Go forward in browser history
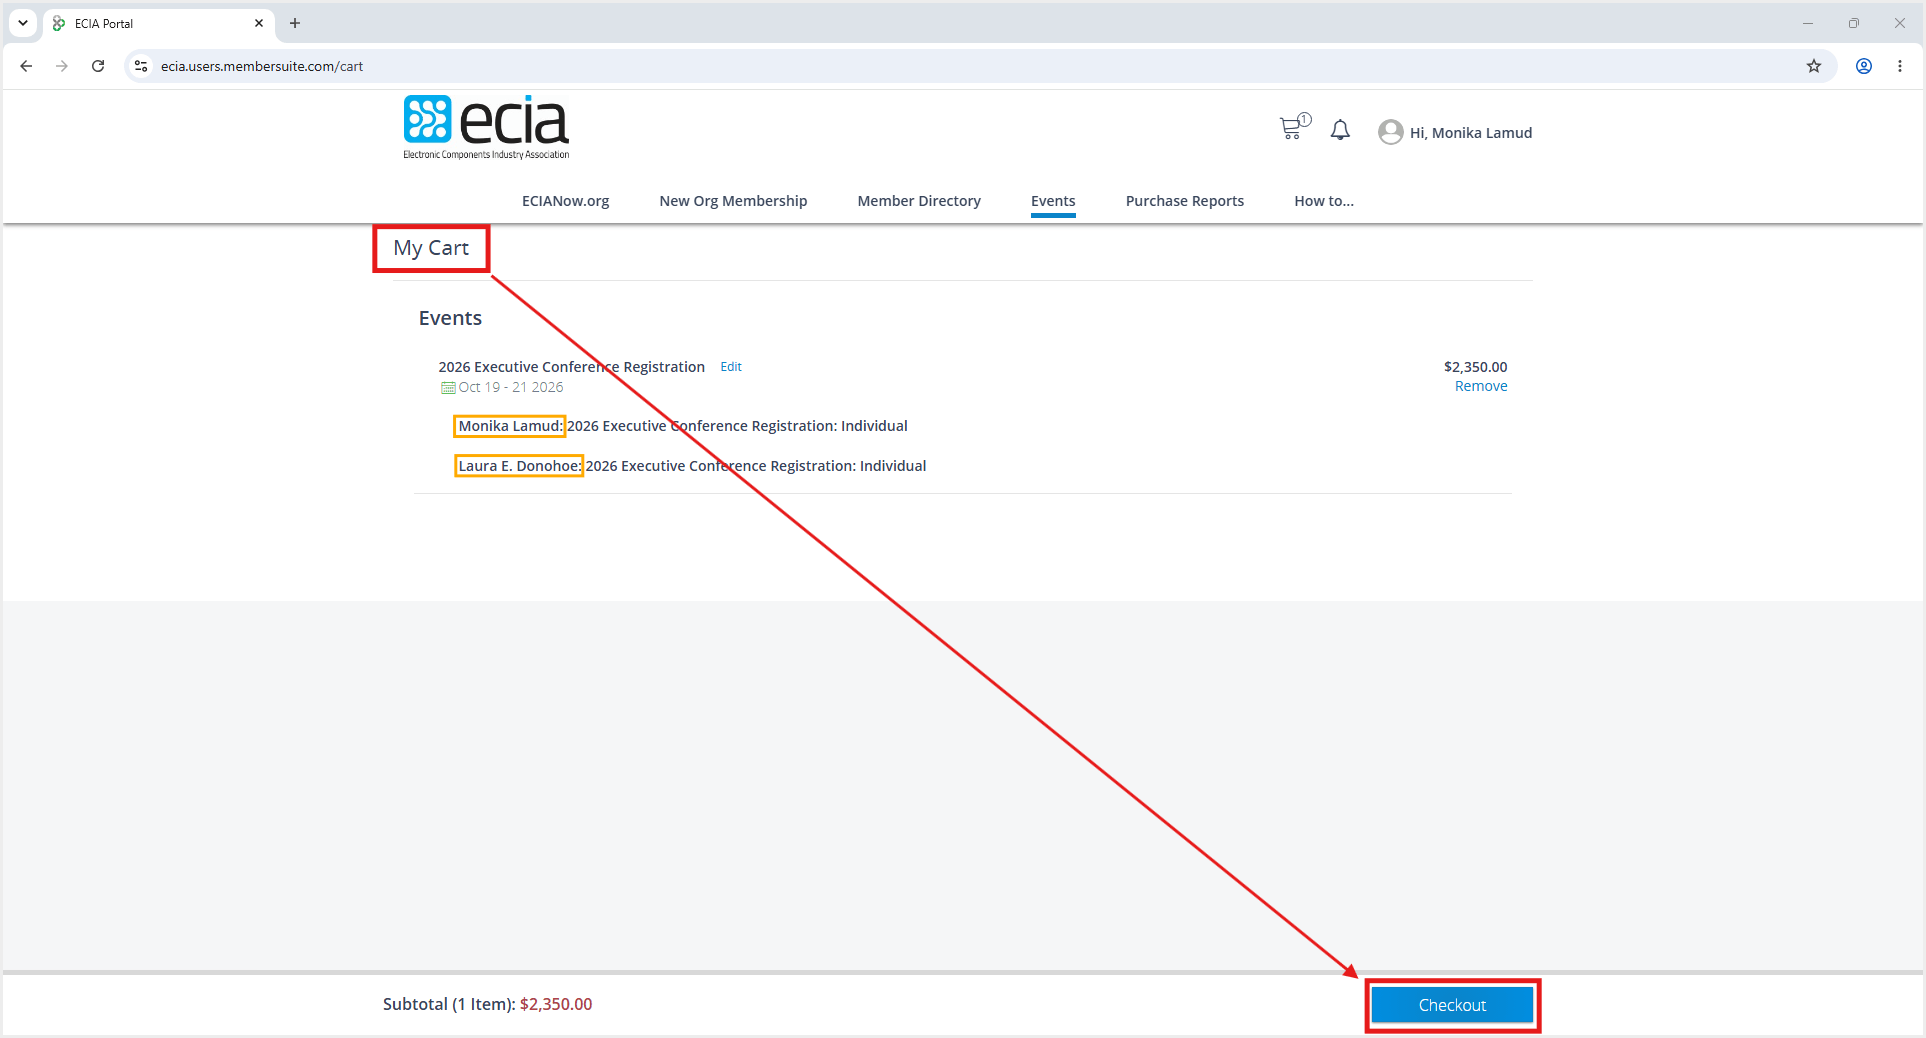This screenshot has width=1926, height=1038. (x=62, y=66)
